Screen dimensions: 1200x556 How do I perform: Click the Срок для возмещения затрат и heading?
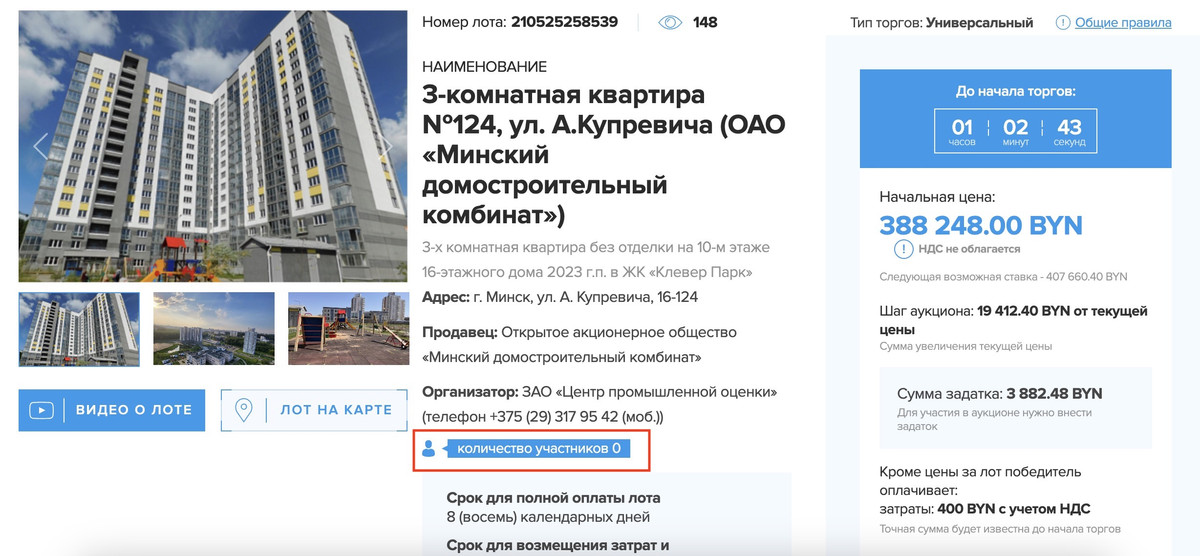pos(557,546)
